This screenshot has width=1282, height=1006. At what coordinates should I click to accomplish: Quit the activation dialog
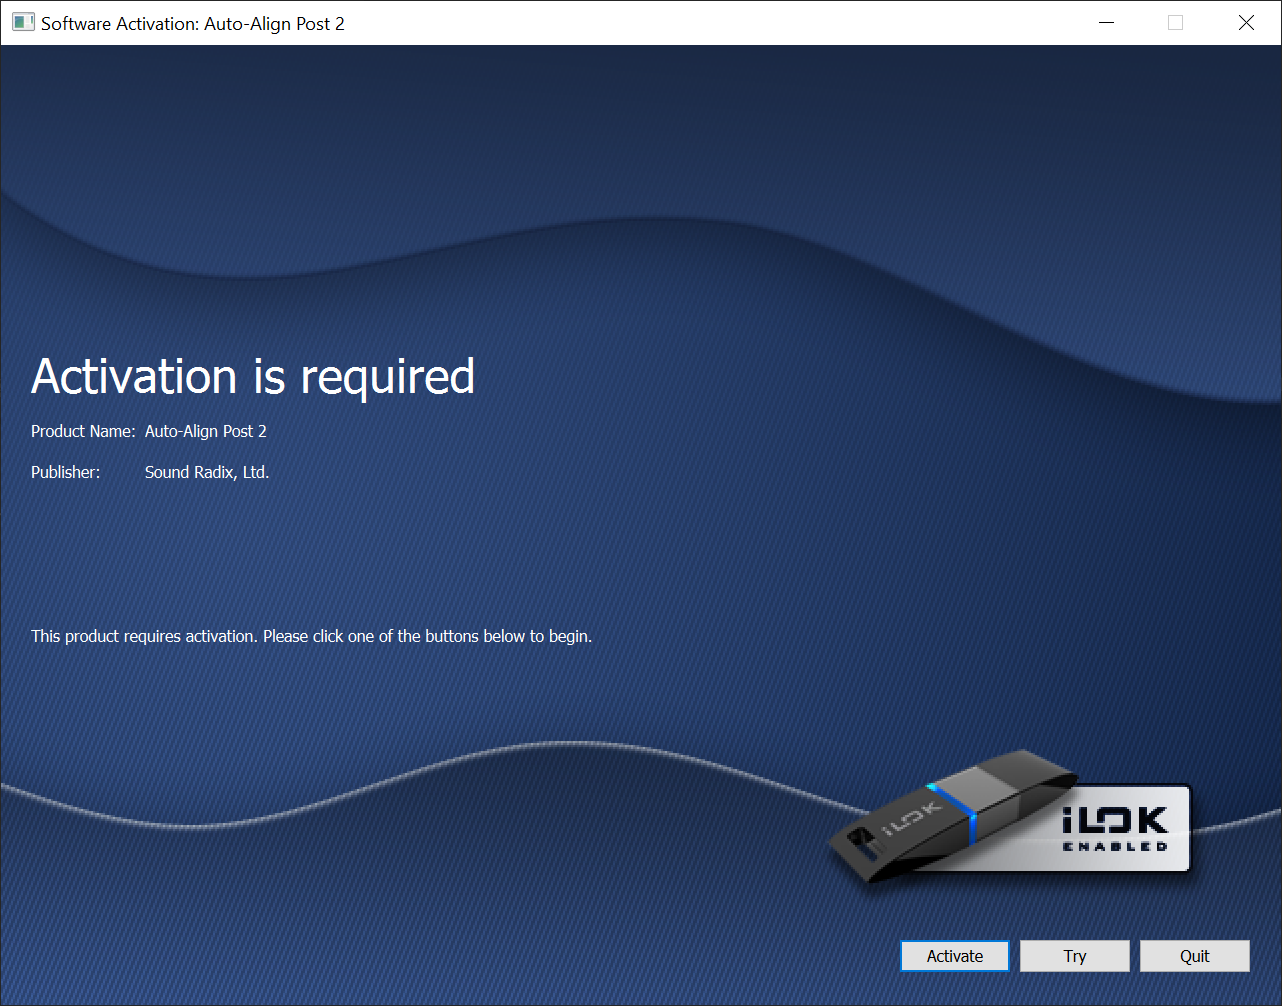pos(1195,956)
